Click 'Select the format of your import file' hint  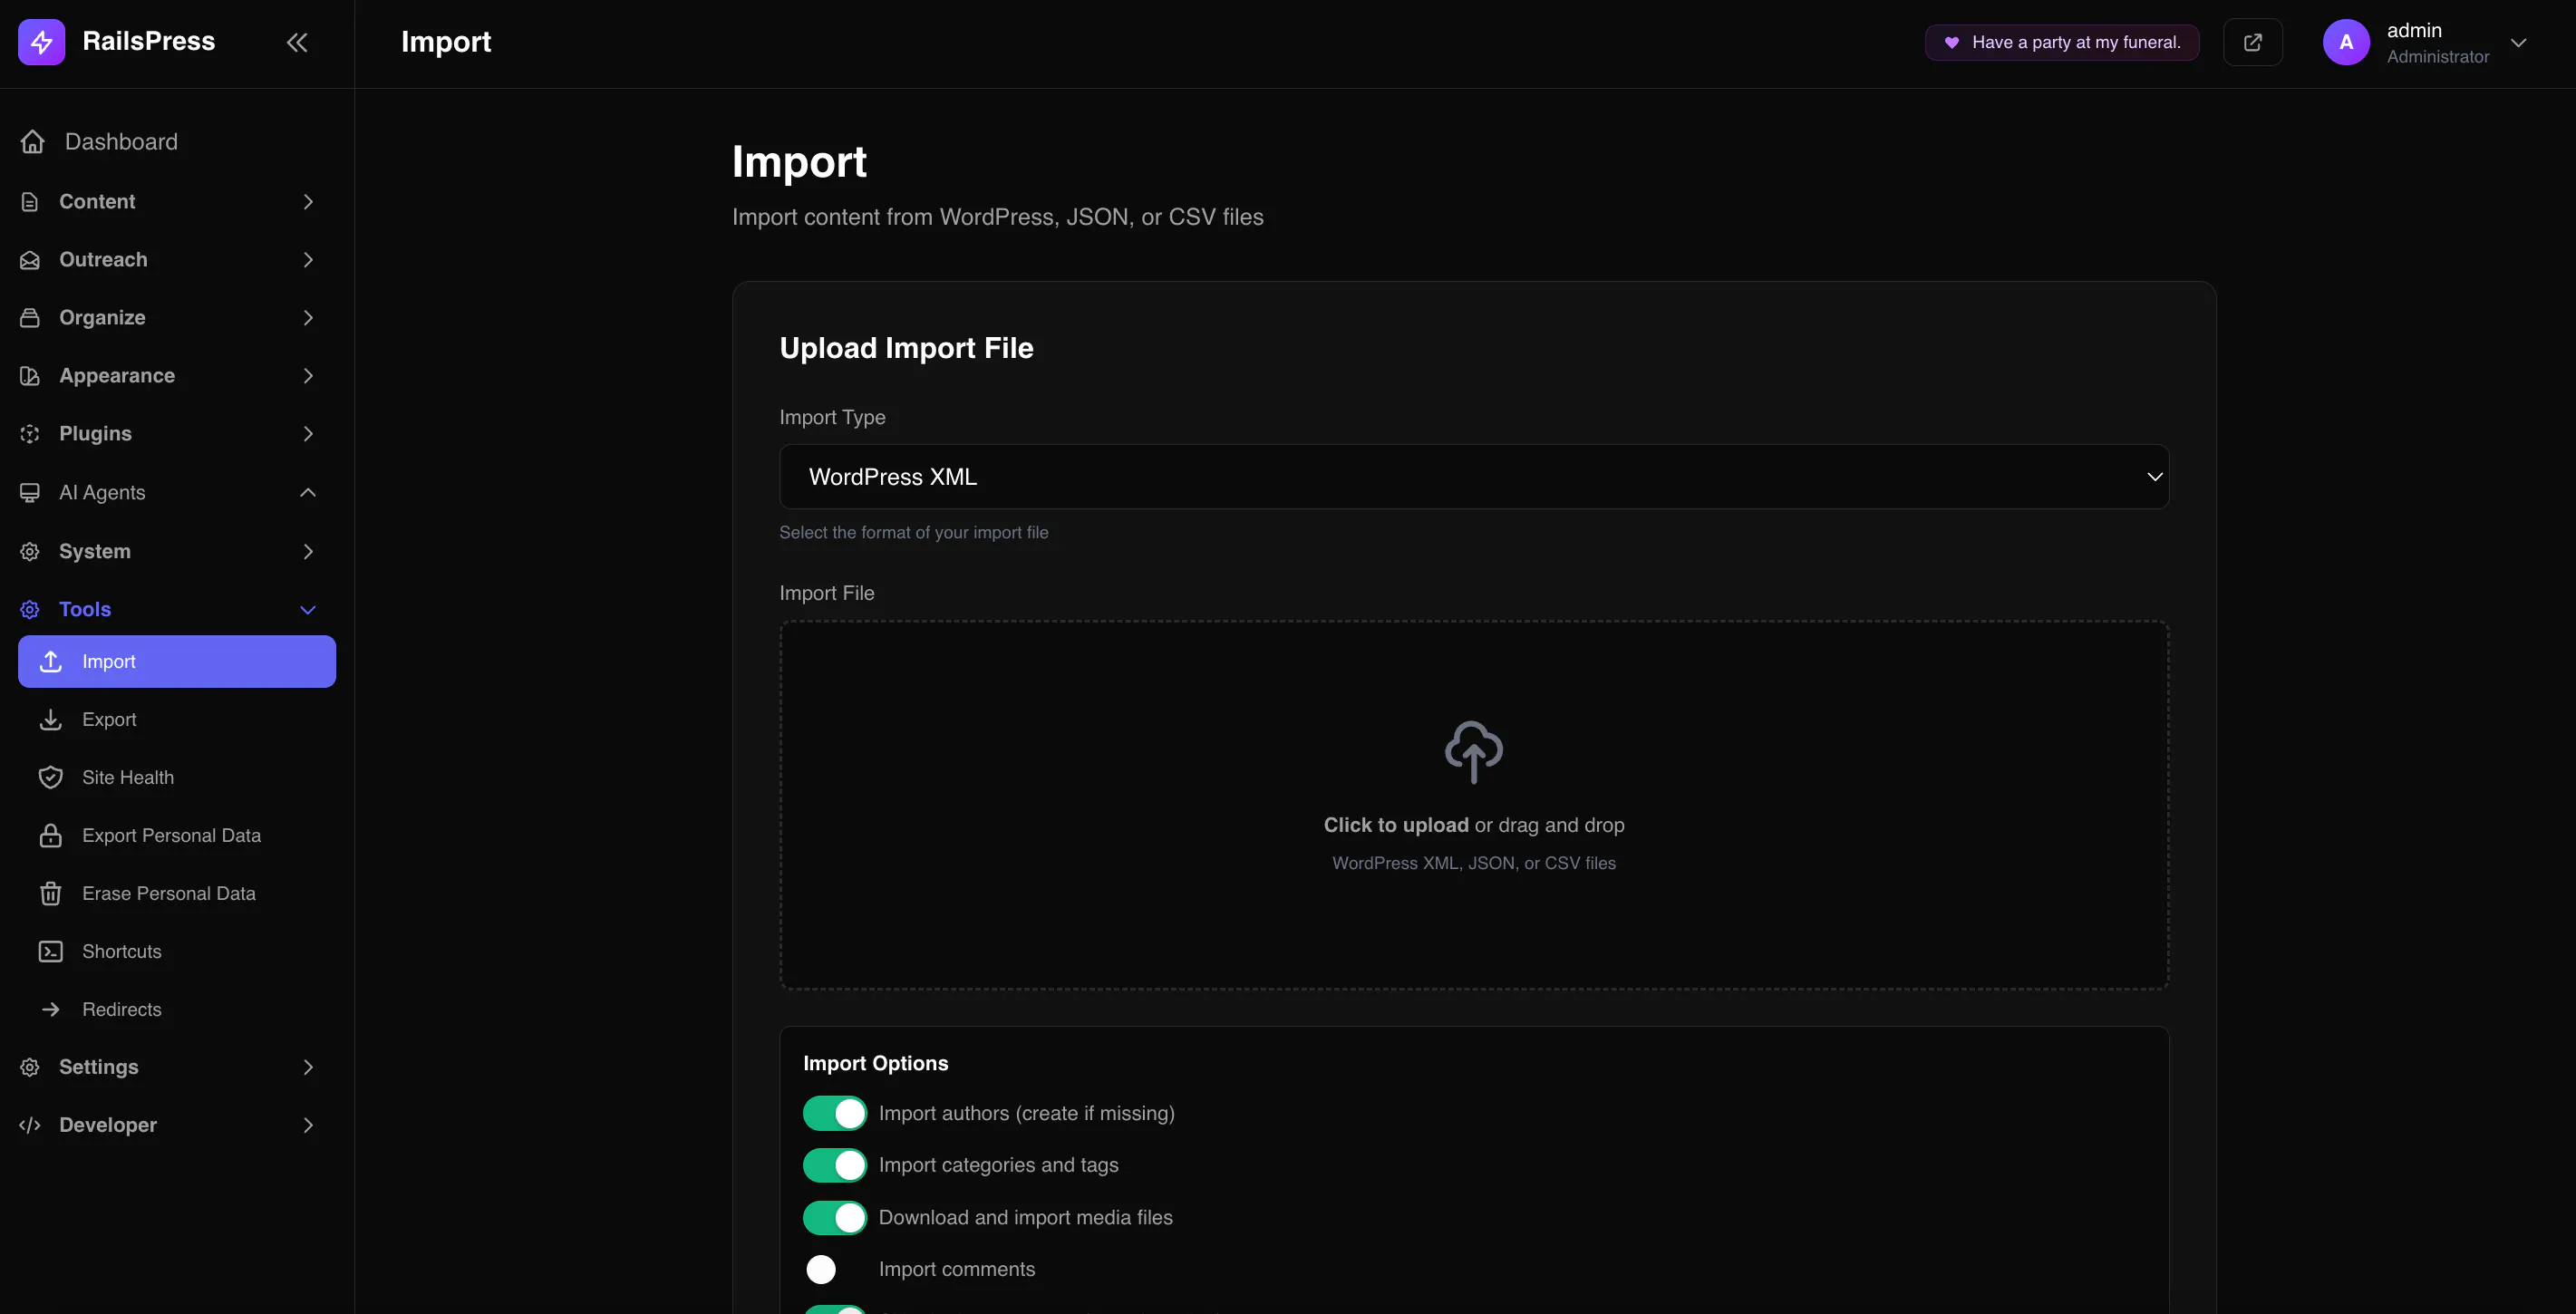914,533
